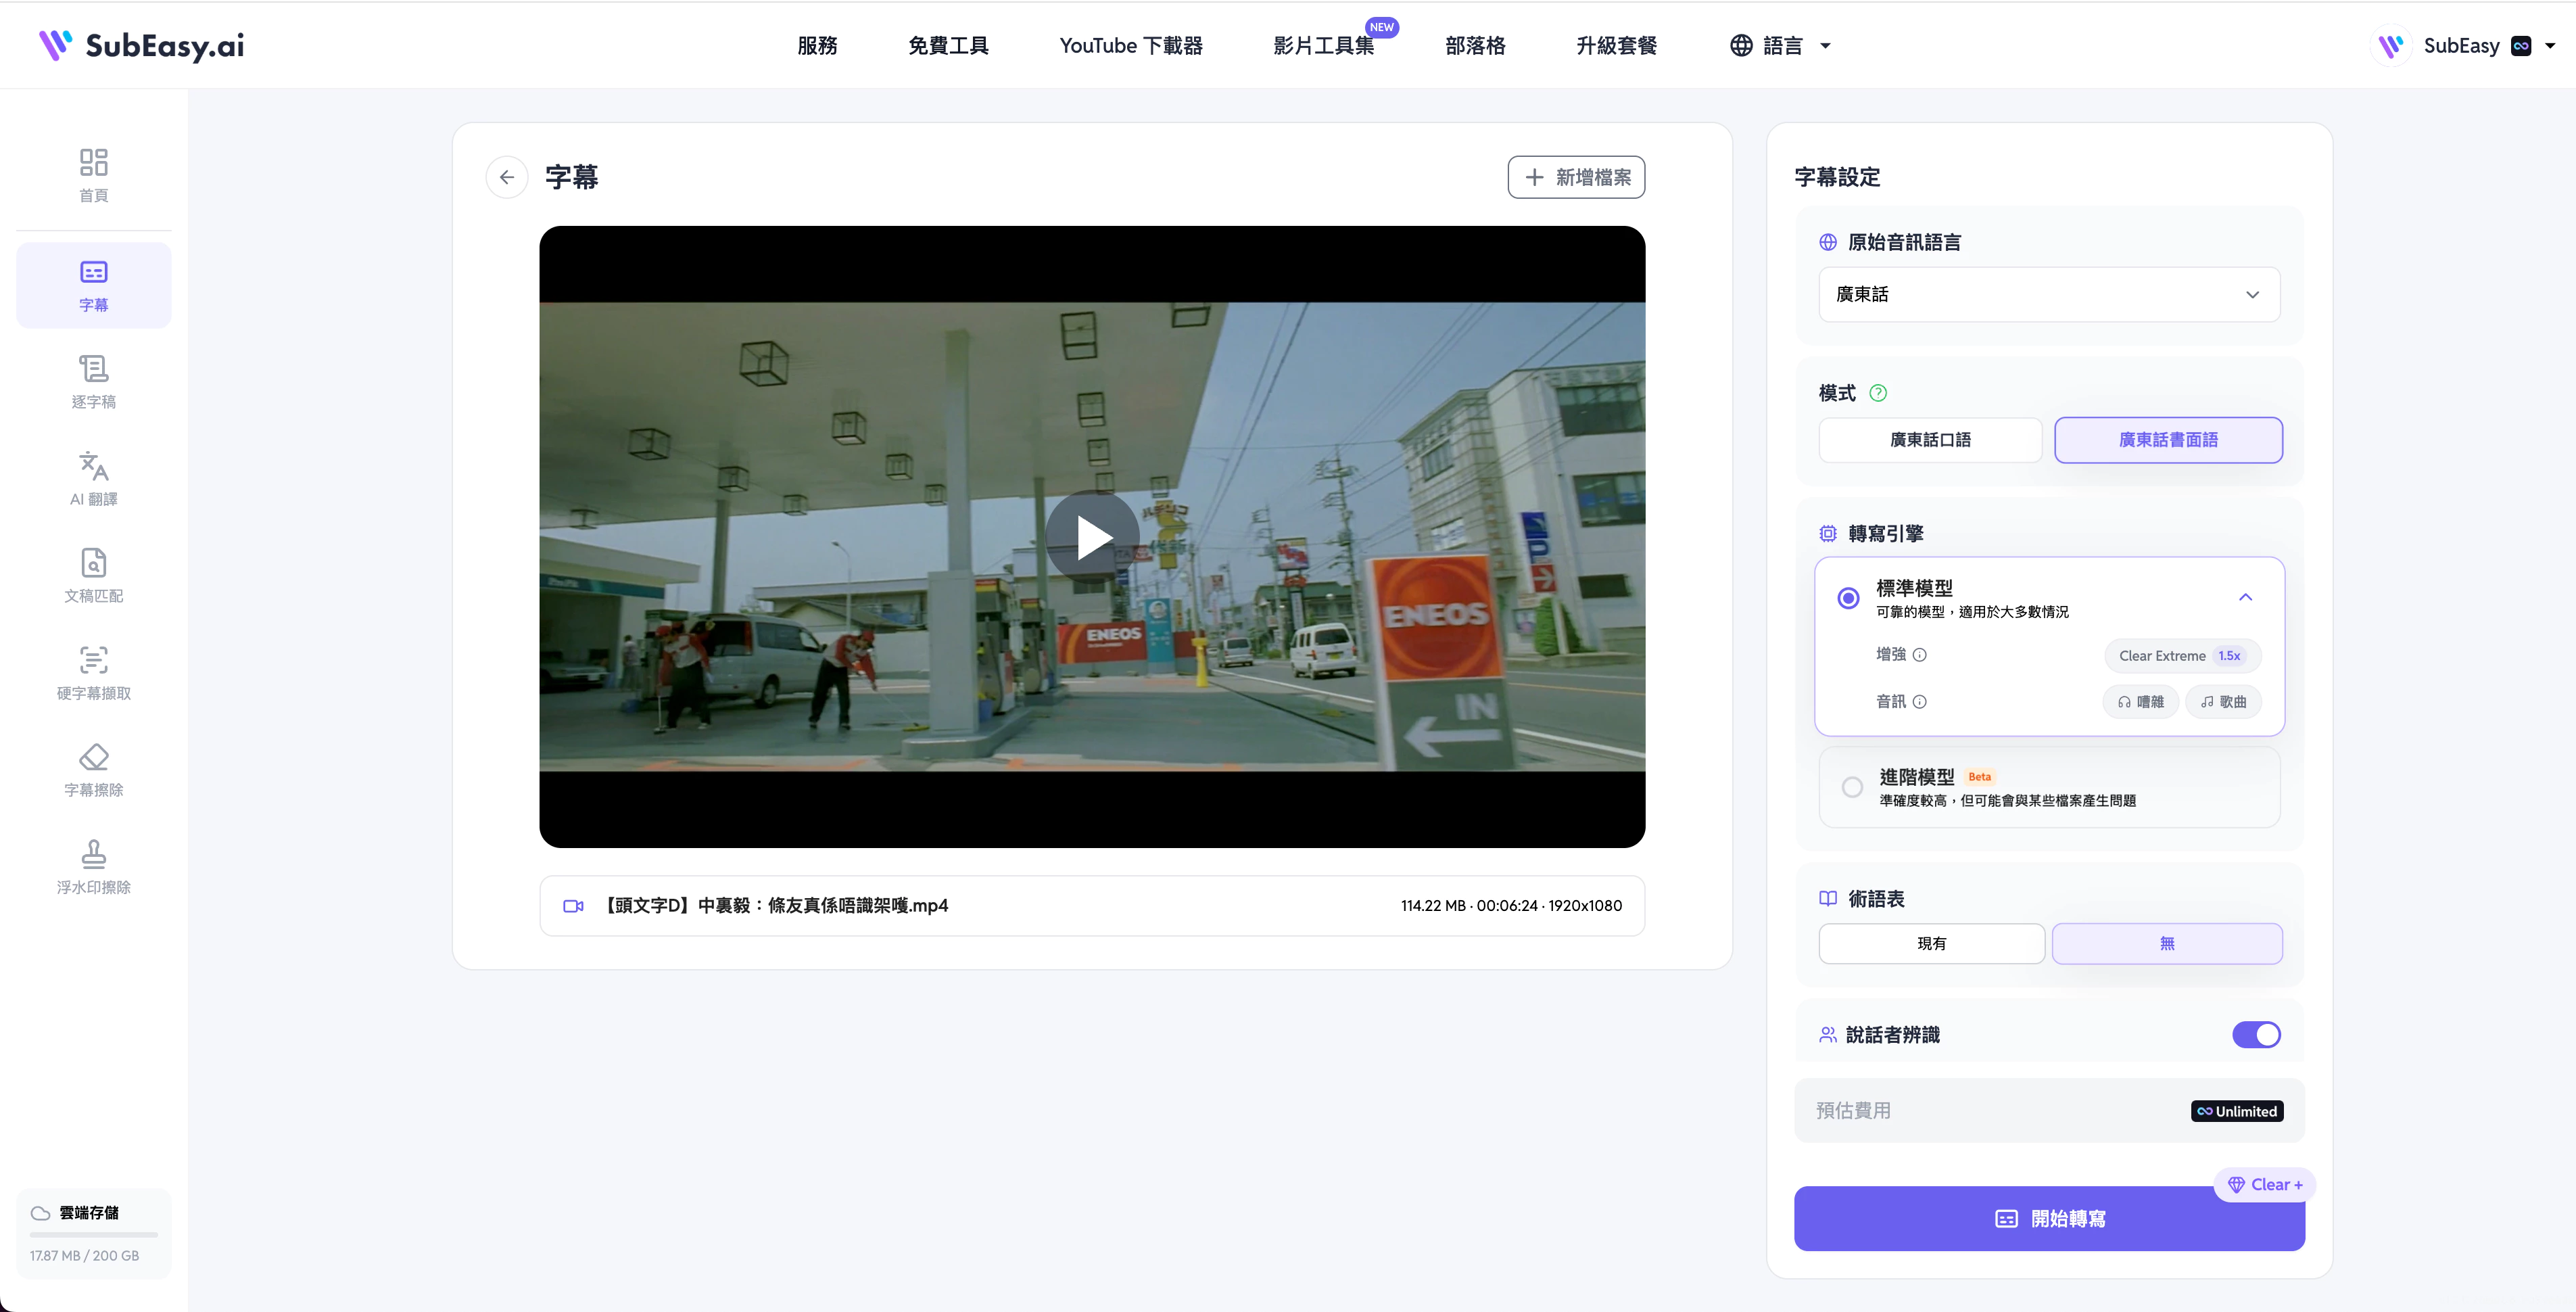Open the 原始音訊語言 廣東話 dropdown
This screenshot has width=2576, height=1312.
pyautogui.click(x=2049, y=295)
